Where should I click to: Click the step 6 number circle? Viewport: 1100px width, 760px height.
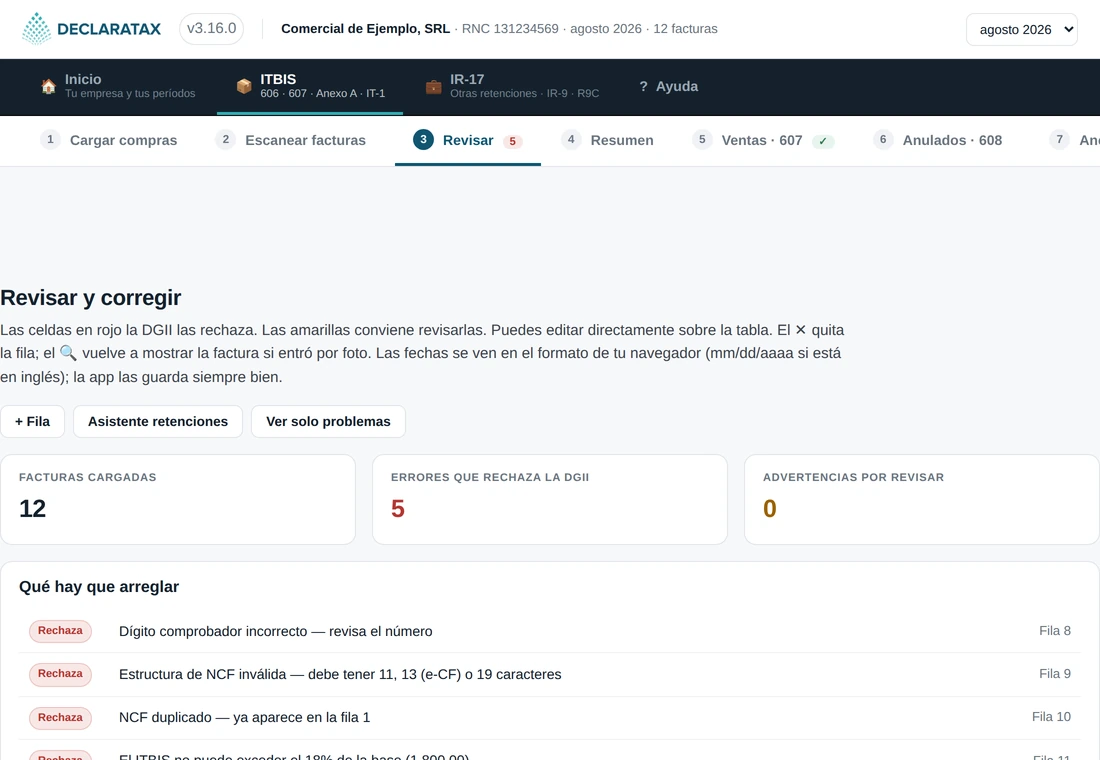pyautogui.click(x=883, y=140)
